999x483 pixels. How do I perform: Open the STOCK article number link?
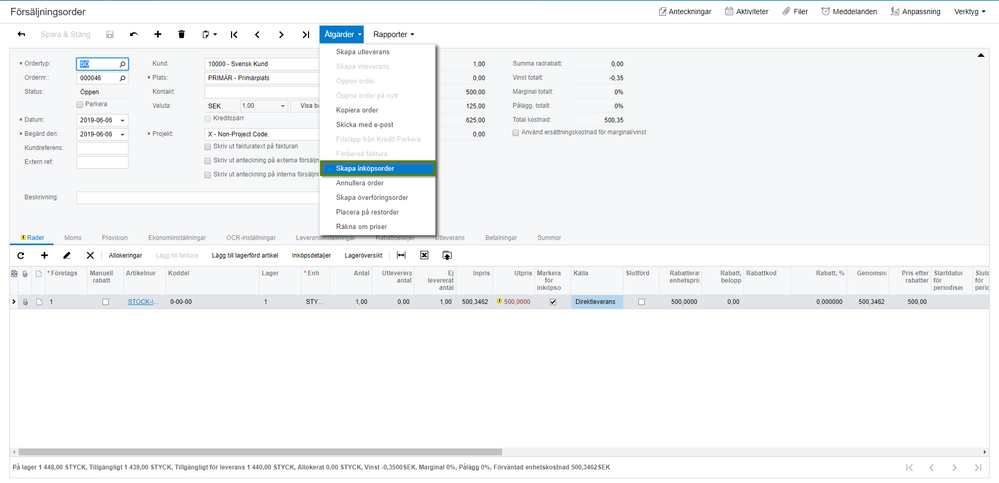click(x=143, y=302)
